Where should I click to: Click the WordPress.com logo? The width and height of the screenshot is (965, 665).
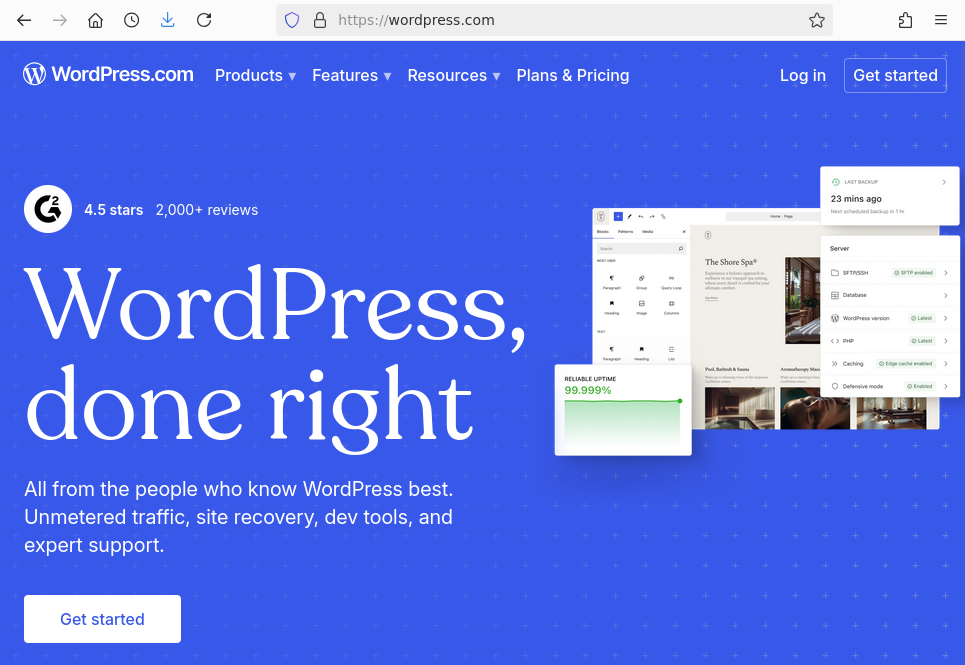109,75
